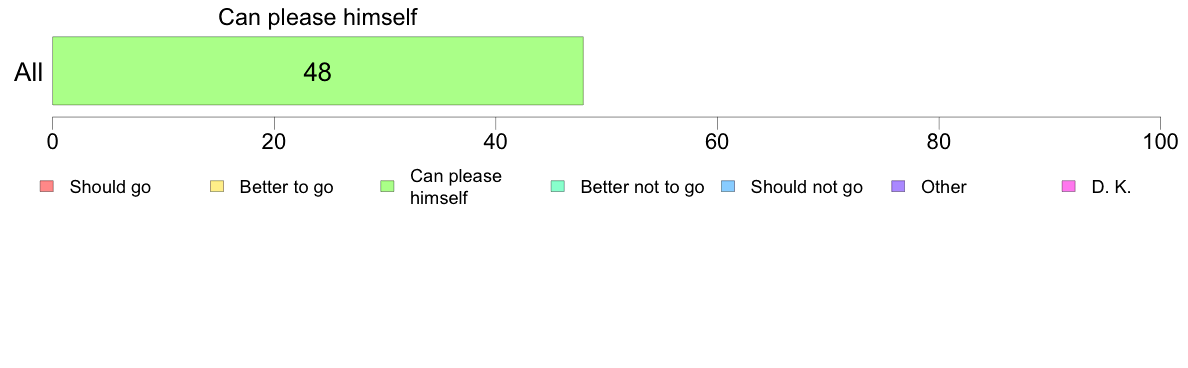Screen dimensions: 1188x368
Task: Click the axis tick label 100
Action: 1160,141
